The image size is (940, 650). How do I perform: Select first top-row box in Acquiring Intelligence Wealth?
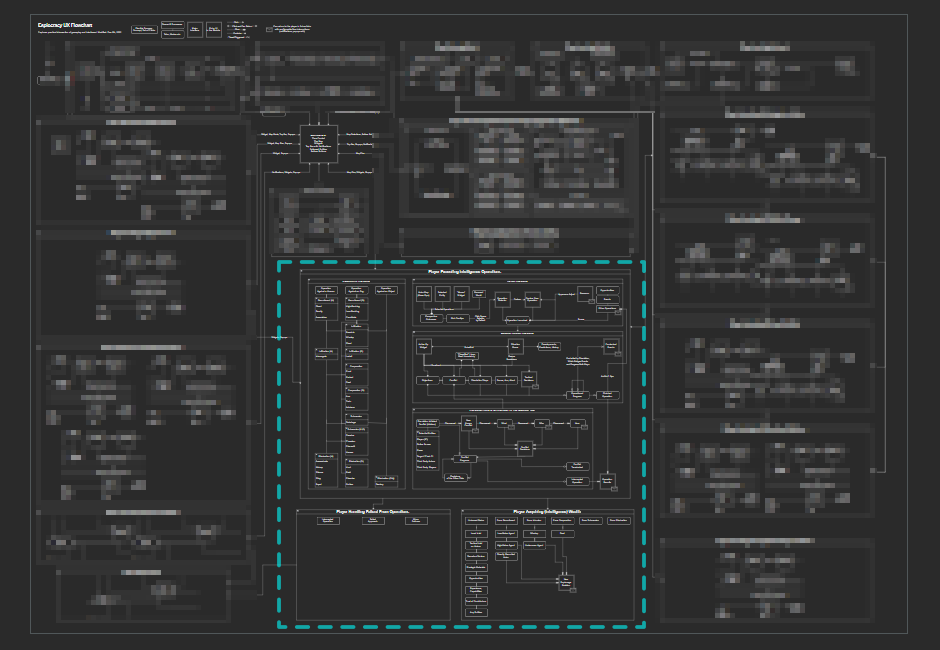pos(476,521)
